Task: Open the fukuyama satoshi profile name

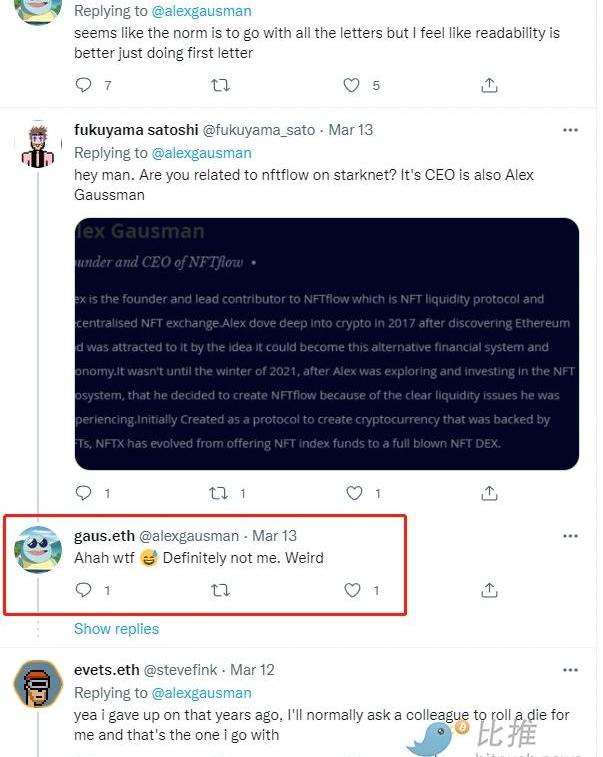Action: [136, 130]
